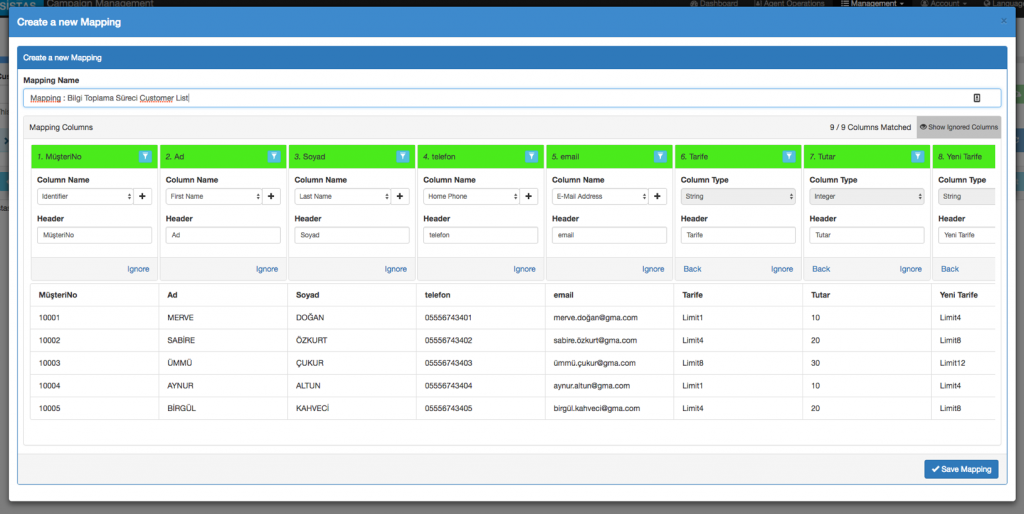Viewport: 1024px width, 514px height.
Task: Open the Management menu in top bar
Action: (x=873, y=4)
